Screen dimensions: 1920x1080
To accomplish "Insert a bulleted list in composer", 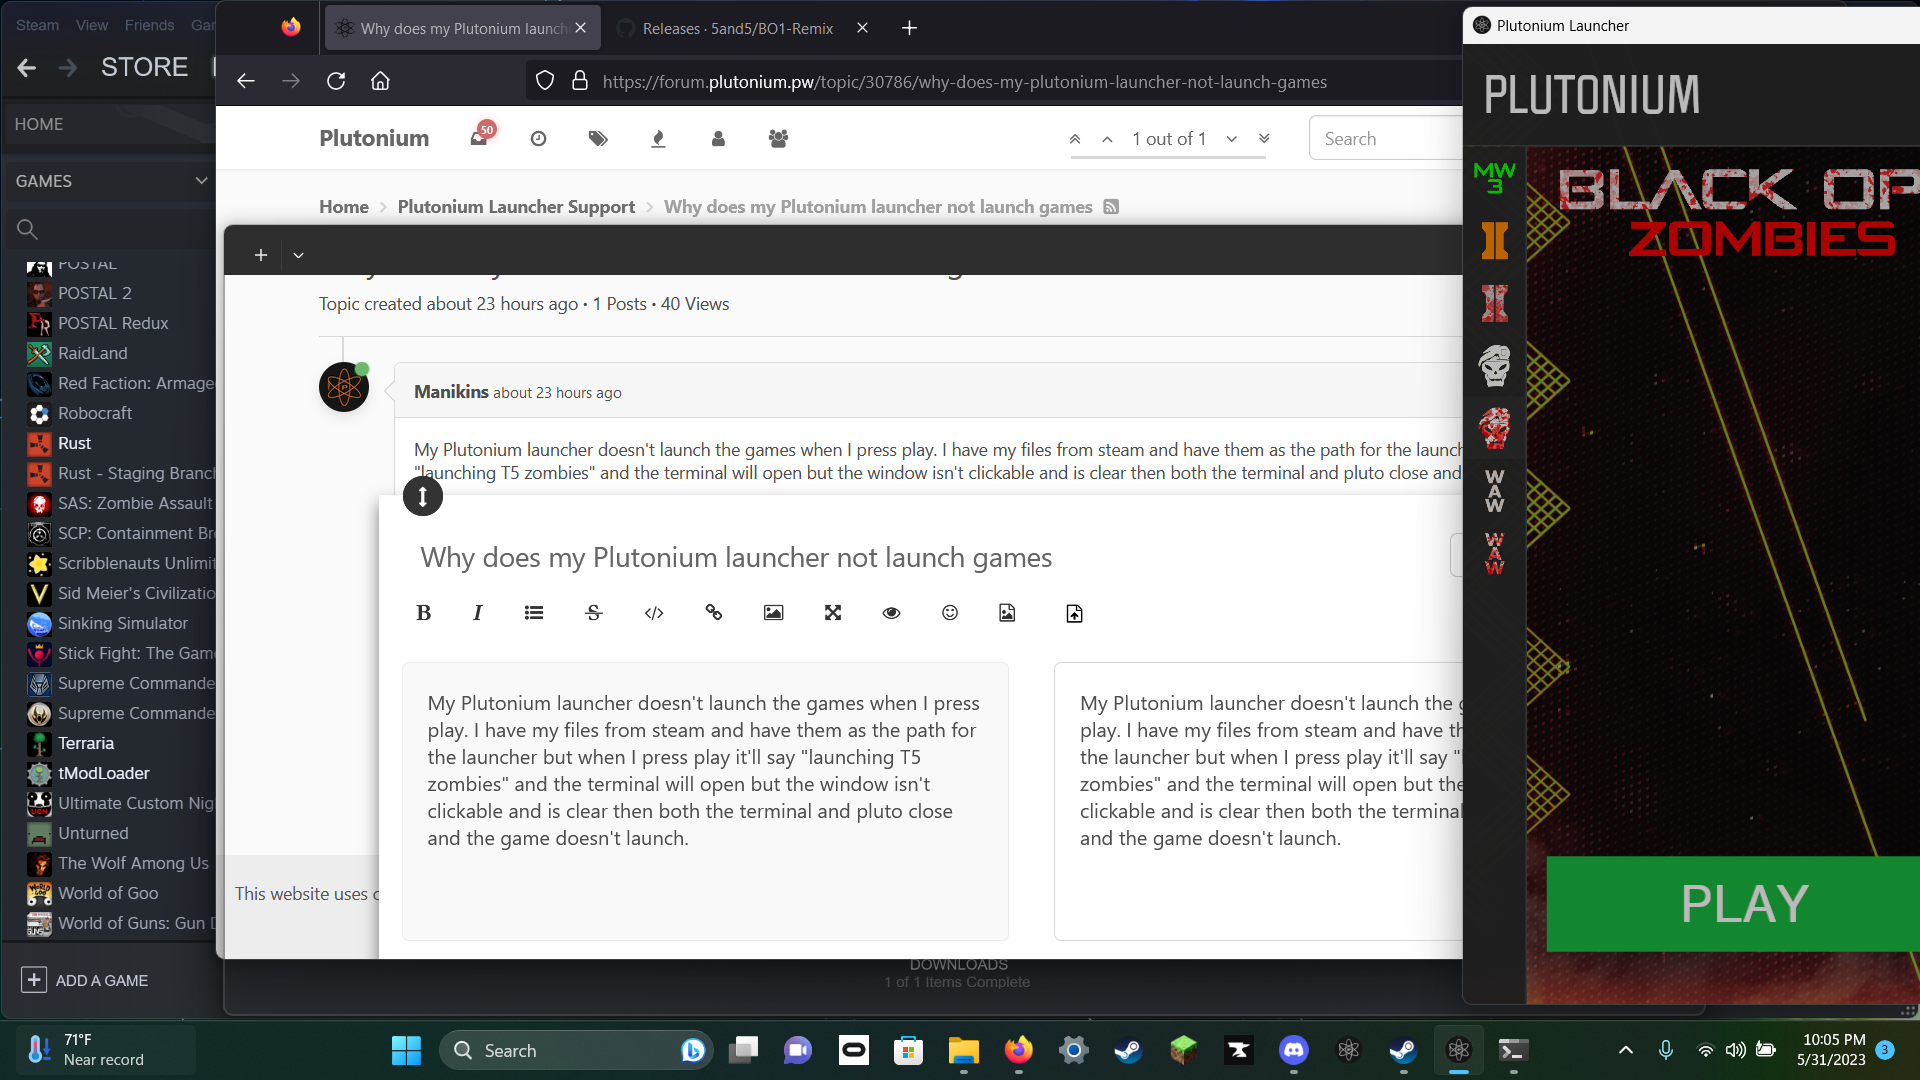I will pyautogui.click(x=534, y=613).
